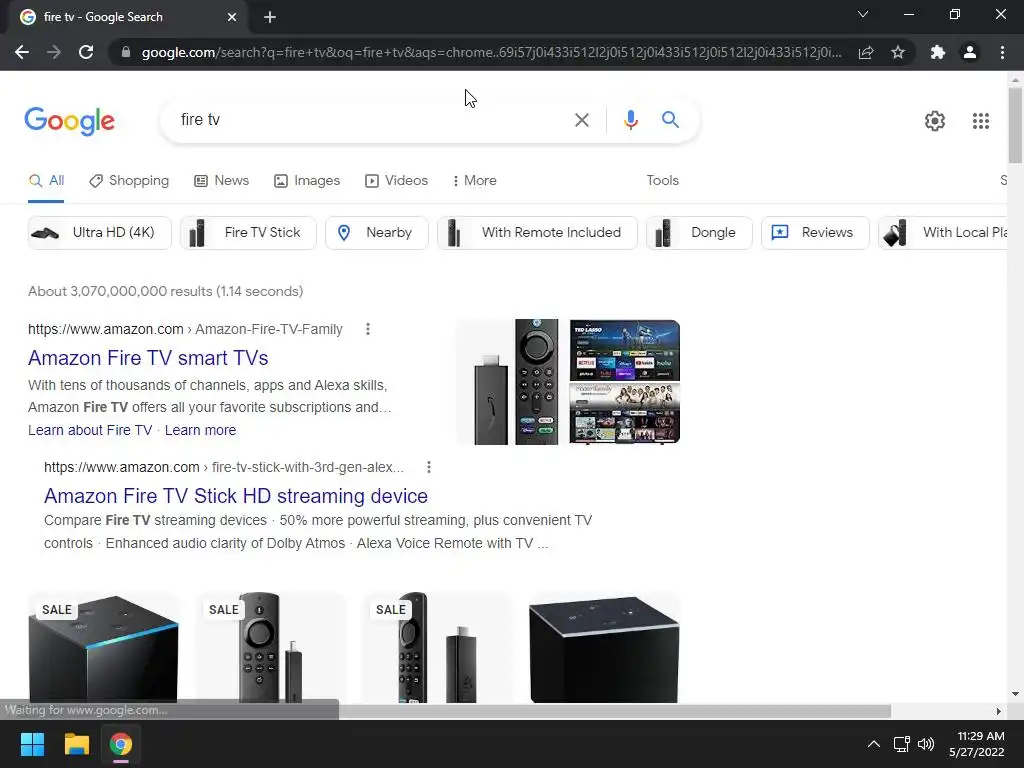Open the SALE Fire TV Cube product
This screenshot has width=1024, height=768.
coord(103,648)
